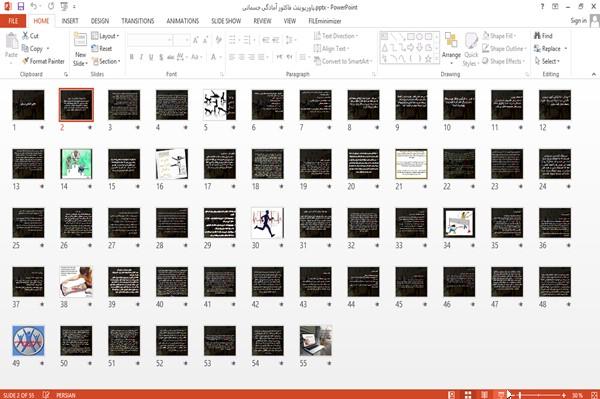The image size is (600, 399).
Task: Click PERSIAN language in status bar
Action: [x=66, y=395]
